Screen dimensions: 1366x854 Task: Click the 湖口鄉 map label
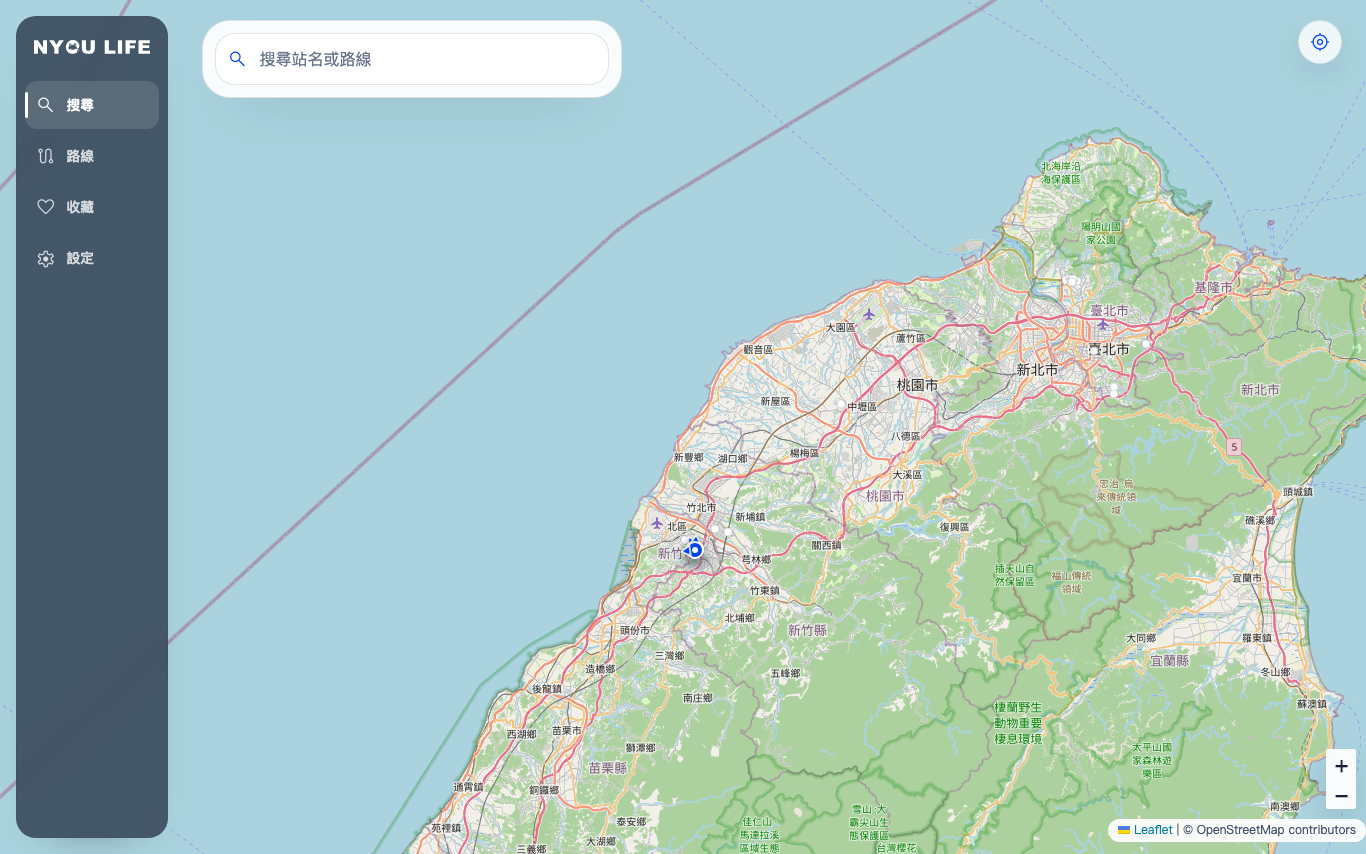[732, 459]
